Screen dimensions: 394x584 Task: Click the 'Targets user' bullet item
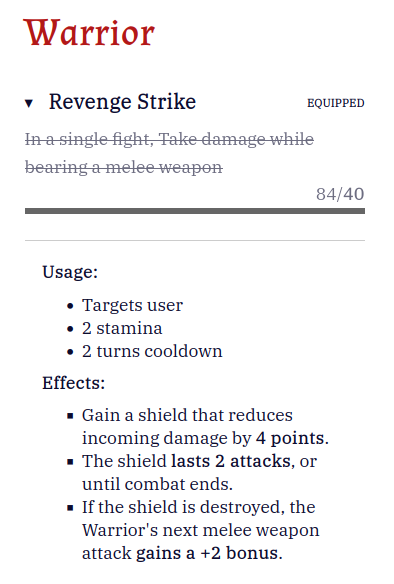coord(132,305)
